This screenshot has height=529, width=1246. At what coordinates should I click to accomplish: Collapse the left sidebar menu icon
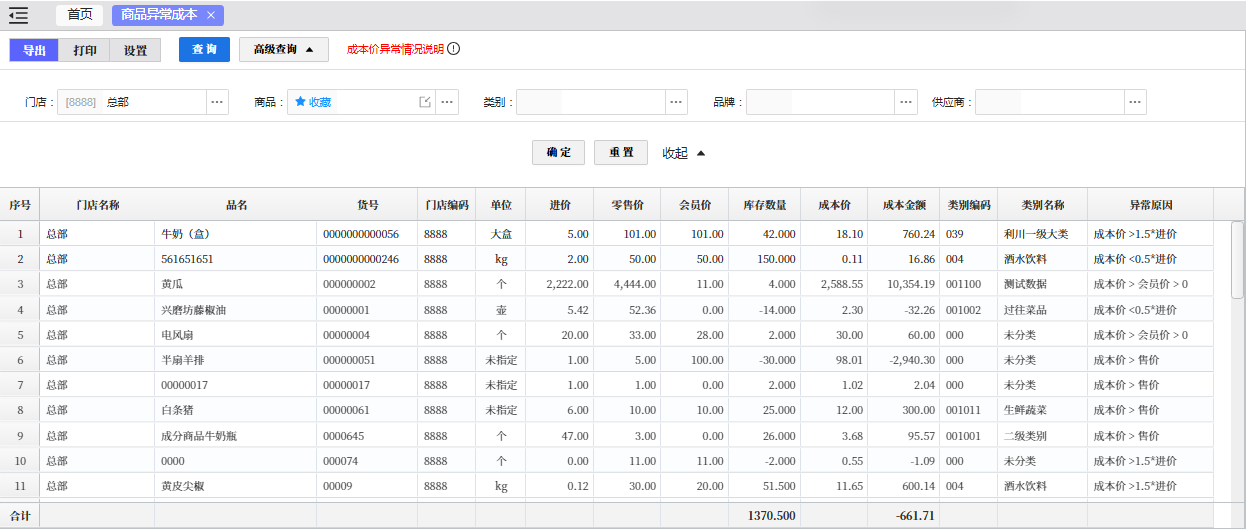click(18, 15)
